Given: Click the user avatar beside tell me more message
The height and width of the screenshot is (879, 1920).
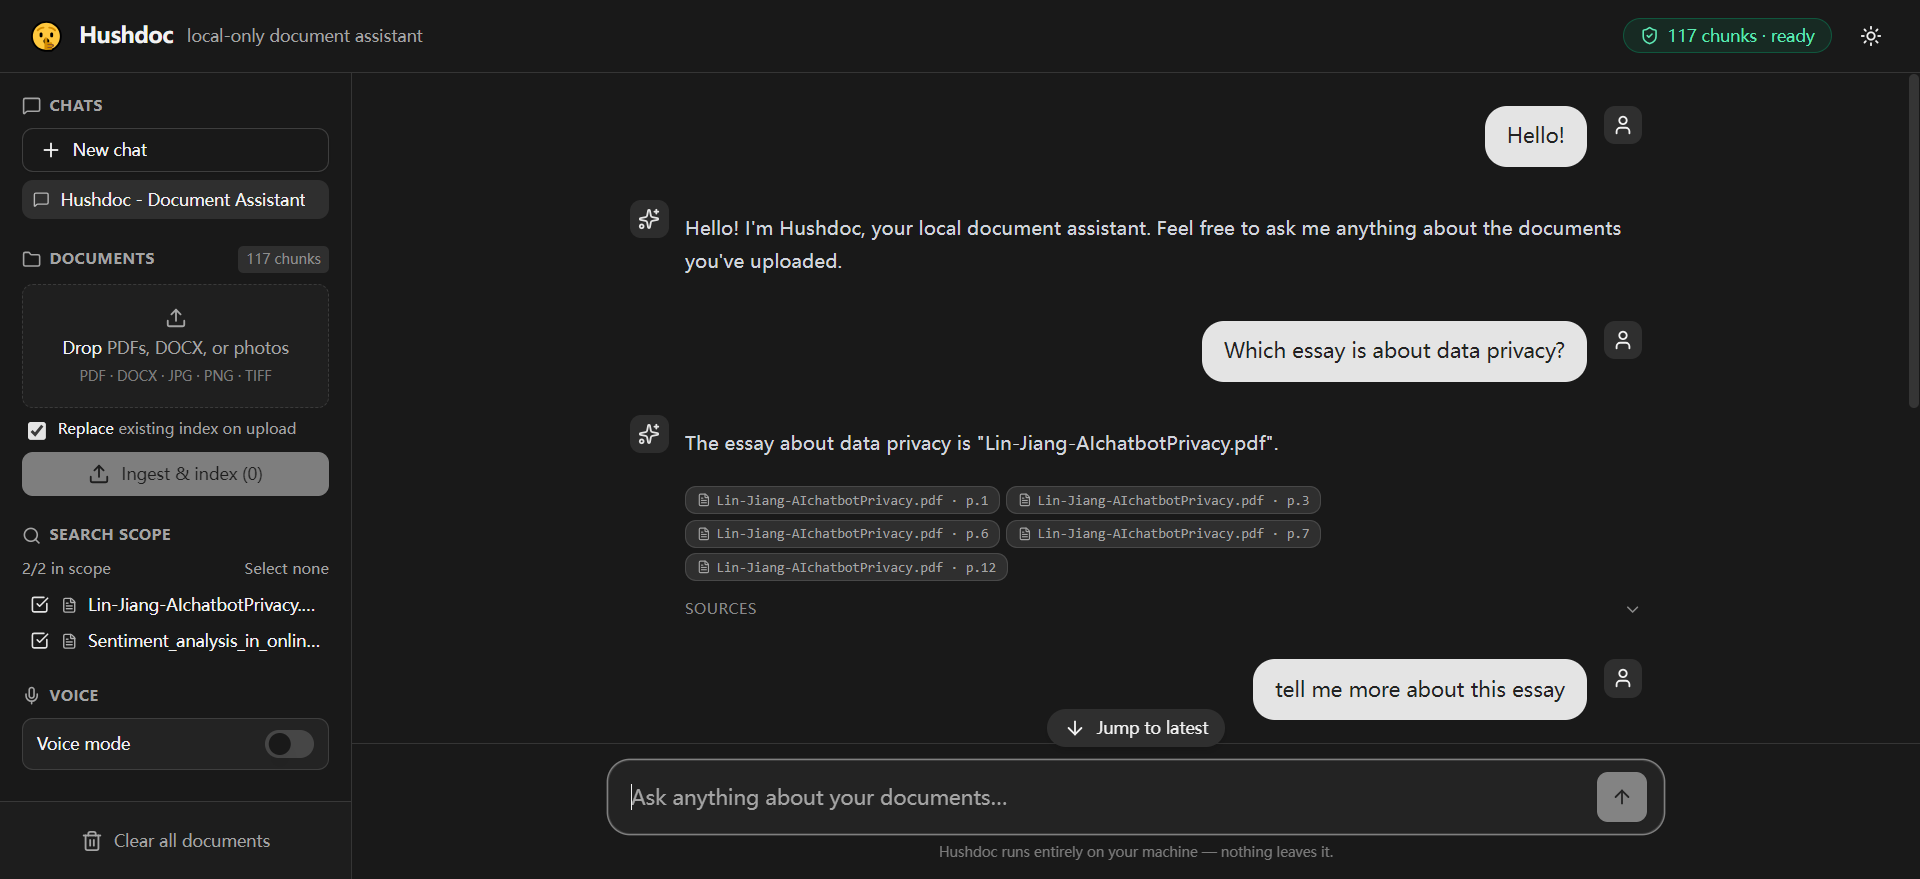Looking at the screenshot, I should click(1623, 678).
